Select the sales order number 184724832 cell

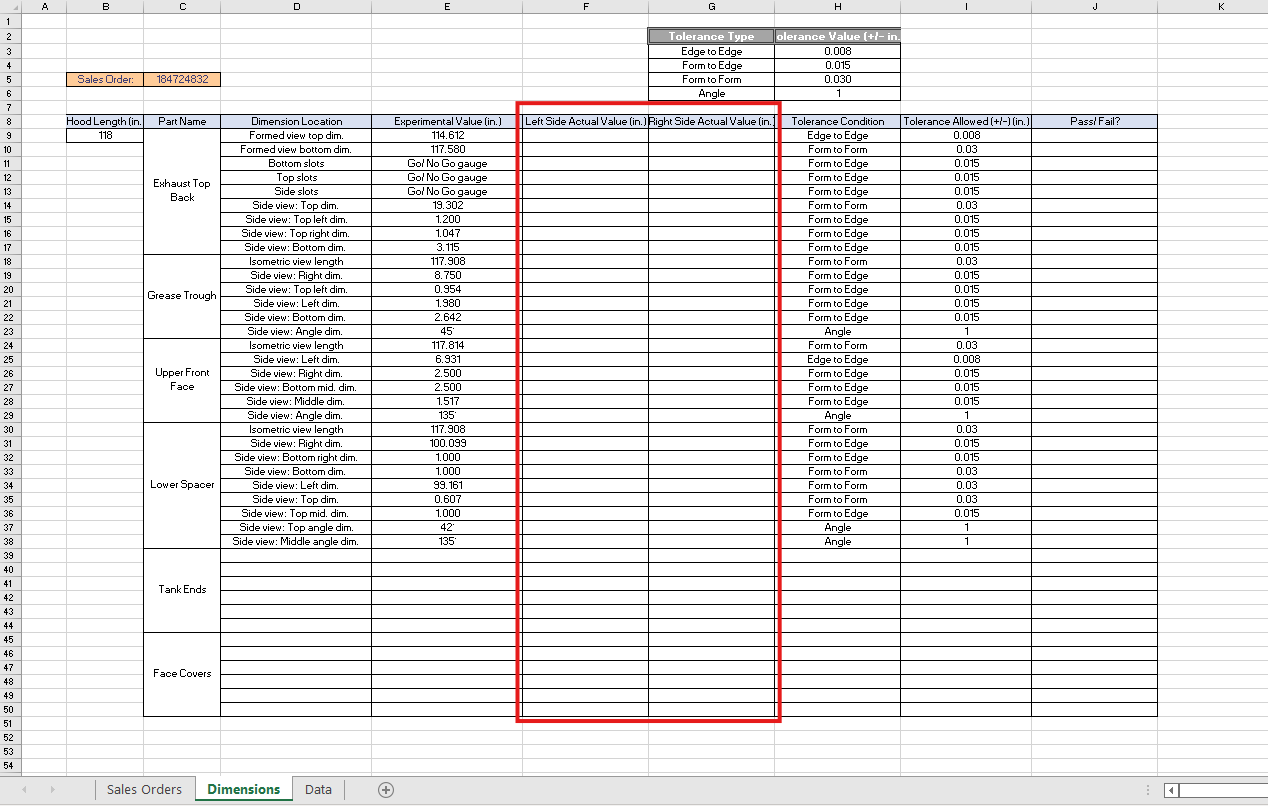(182, 79)
